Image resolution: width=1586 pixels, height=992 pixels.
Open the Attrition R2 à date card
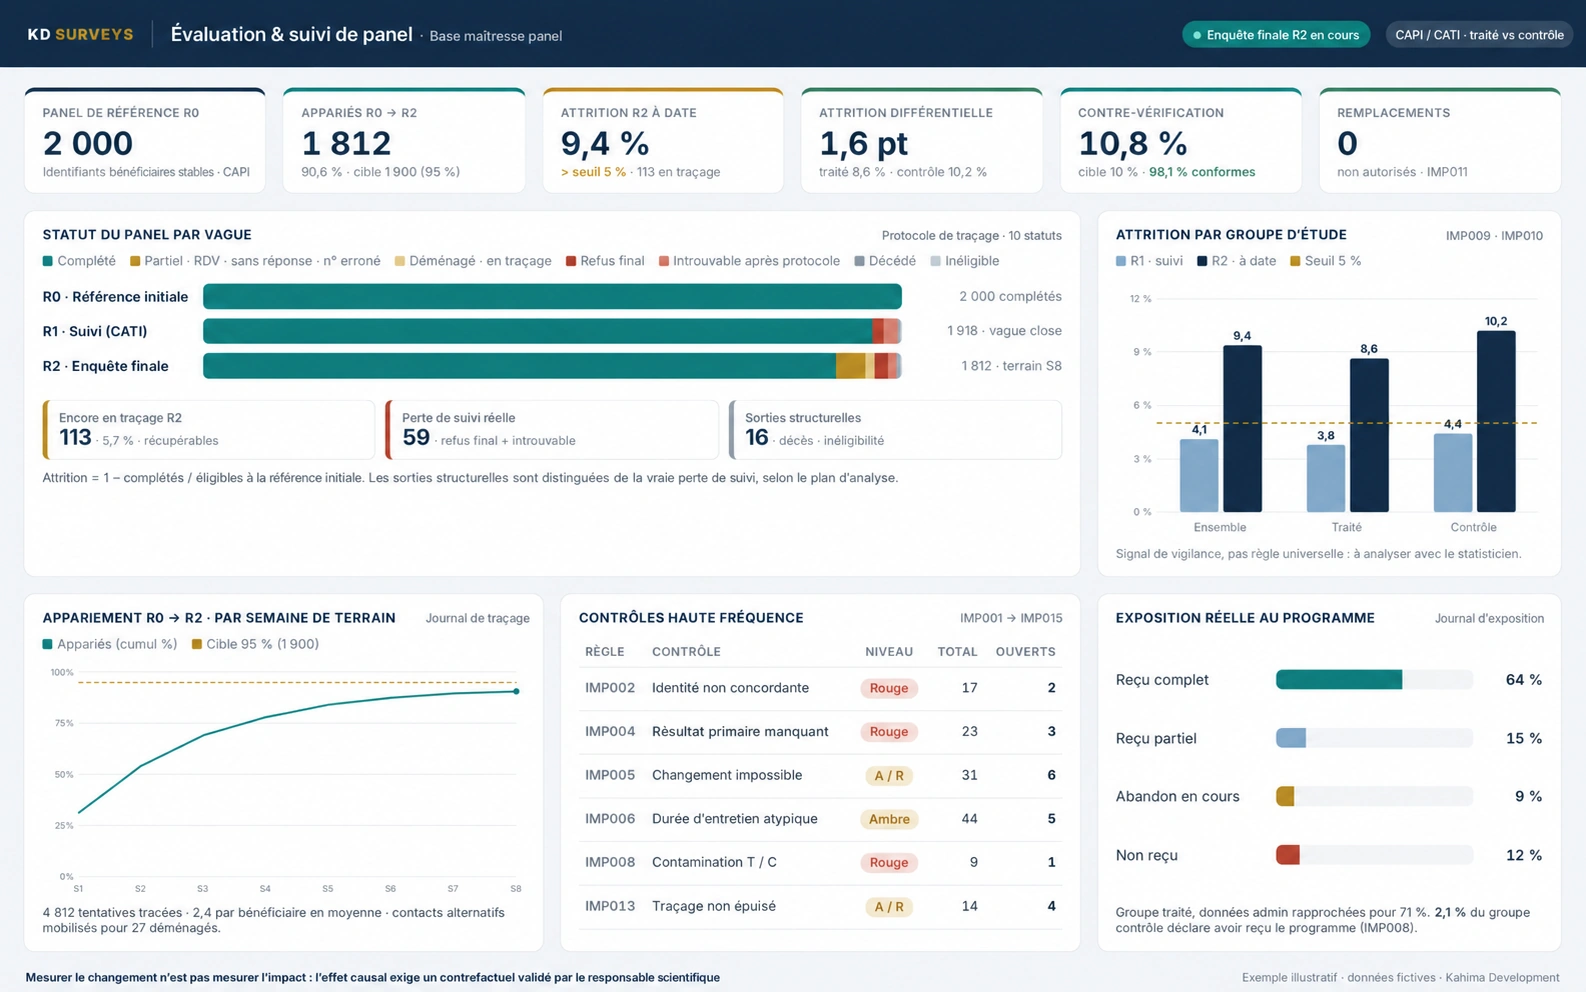(663, 140)
